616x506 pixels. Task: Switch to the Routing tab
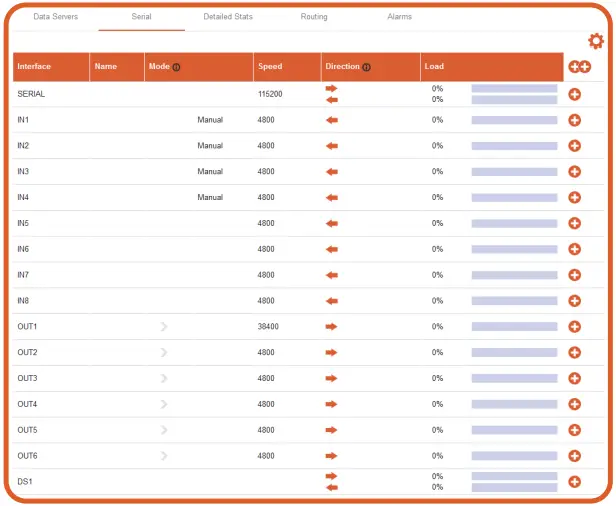click(314, 17)
